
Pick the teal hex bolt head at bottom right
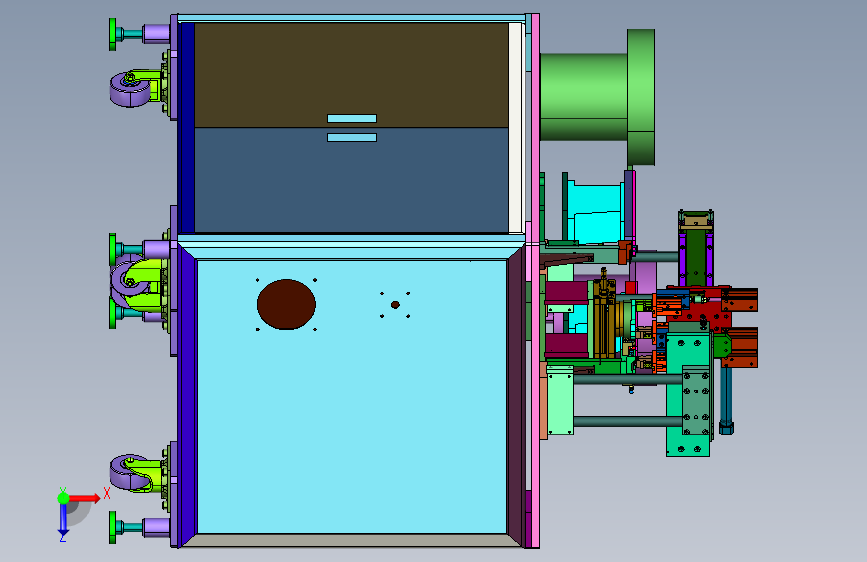coord(727,428)
